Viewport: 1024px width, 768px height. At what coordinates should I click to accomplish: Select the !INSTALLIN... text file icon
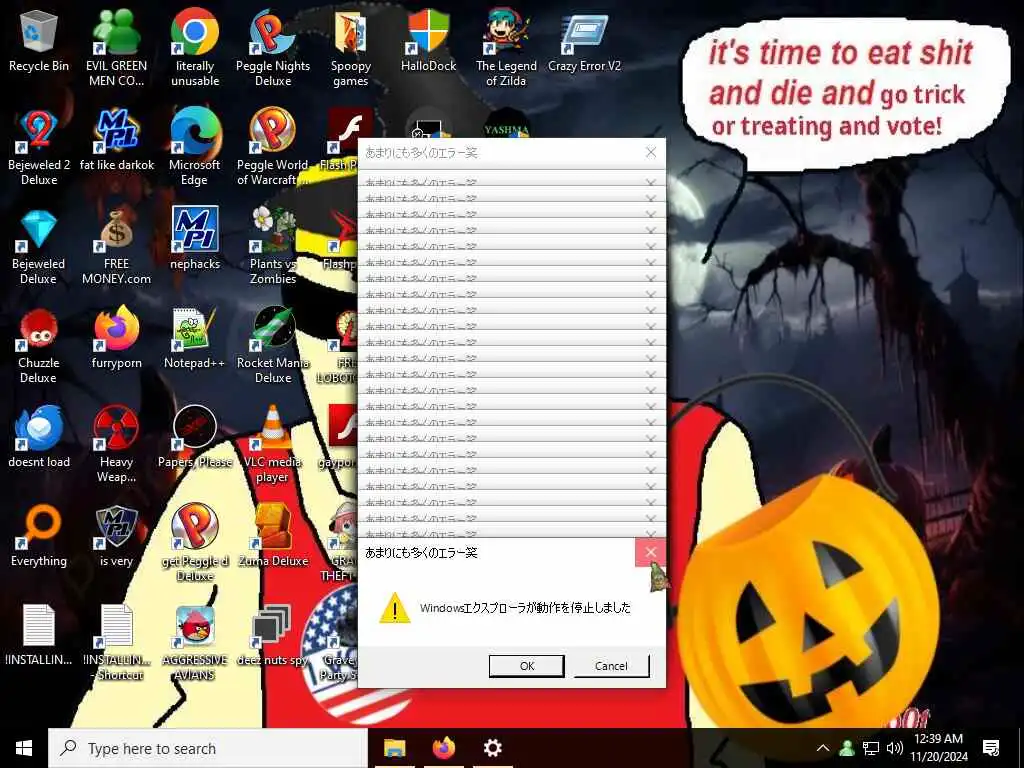tap(39, 635)
